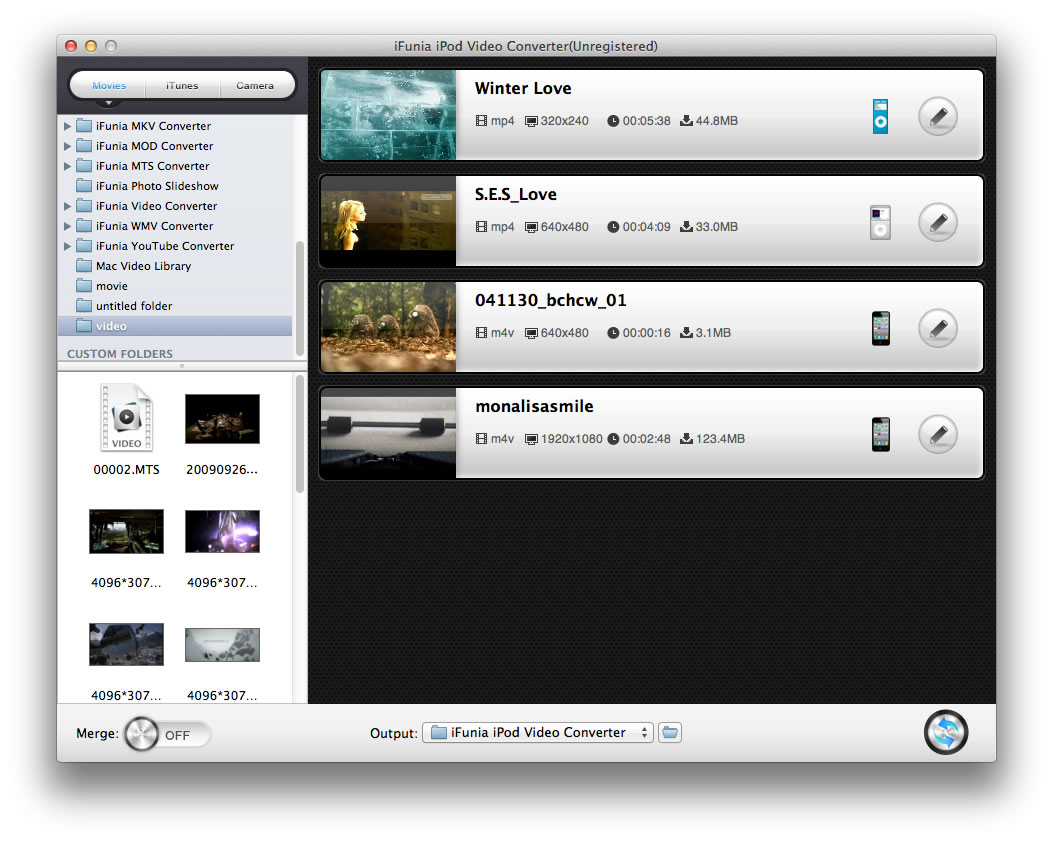Click the file browser vertical scrollbar

(300, 434)
